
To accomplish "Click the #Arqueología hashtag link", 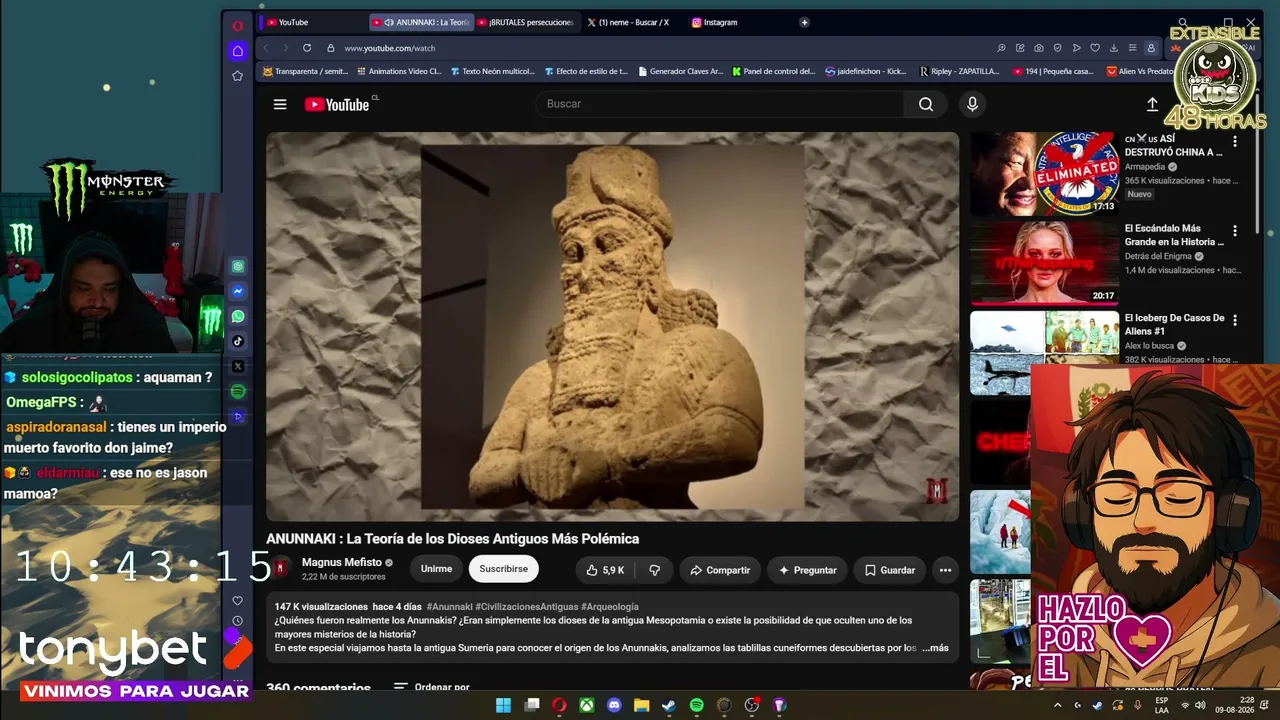I will click(x=610, y=606).
